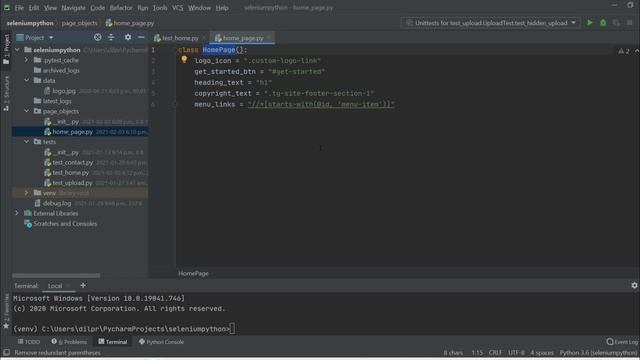Collapse the seleniumpython root folder

pyautogui.click(x=17, y=50)
